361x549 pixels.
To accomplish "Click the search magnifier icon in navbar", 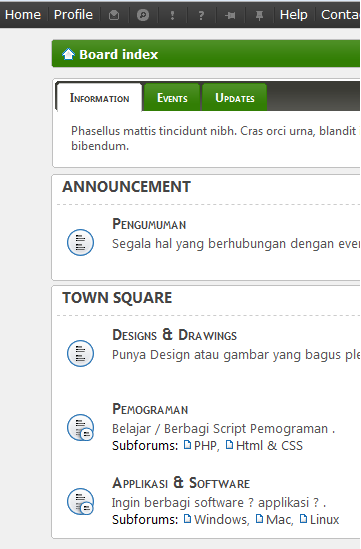I will pos(143,15).
